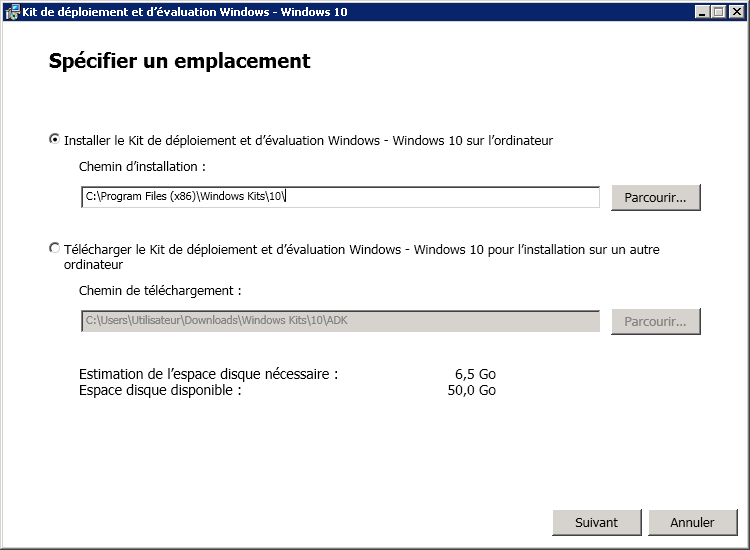
Task: Click the 6,5 Go required space value
Action: (x=475, y=374)
